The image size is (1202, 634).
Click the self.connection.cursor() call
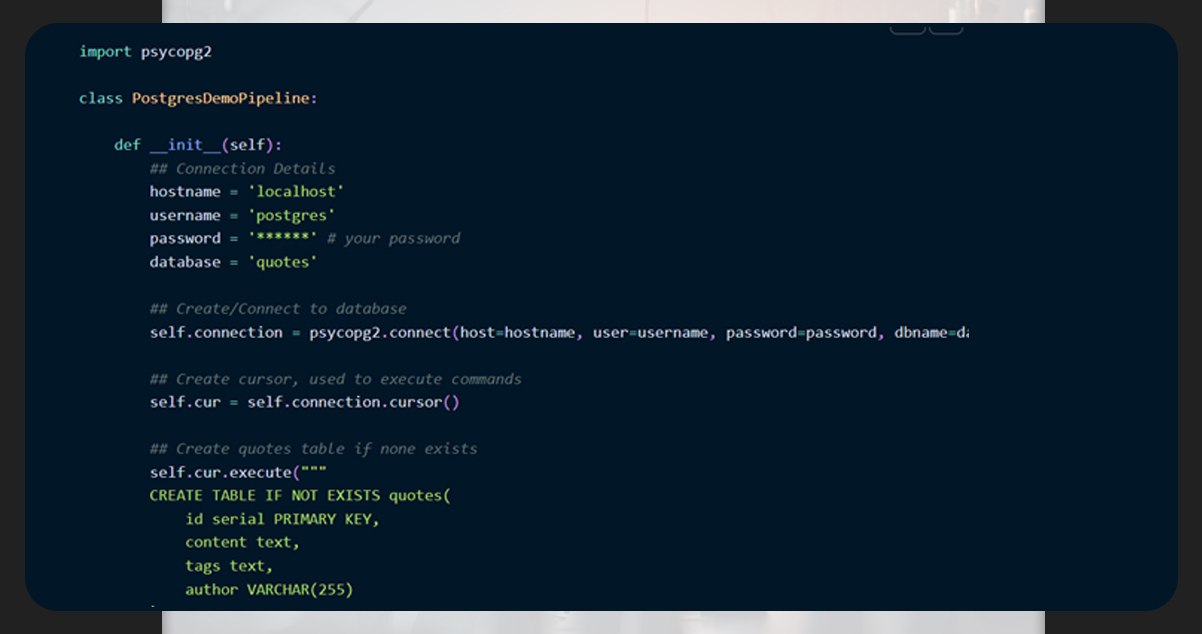tap(353, 402)
